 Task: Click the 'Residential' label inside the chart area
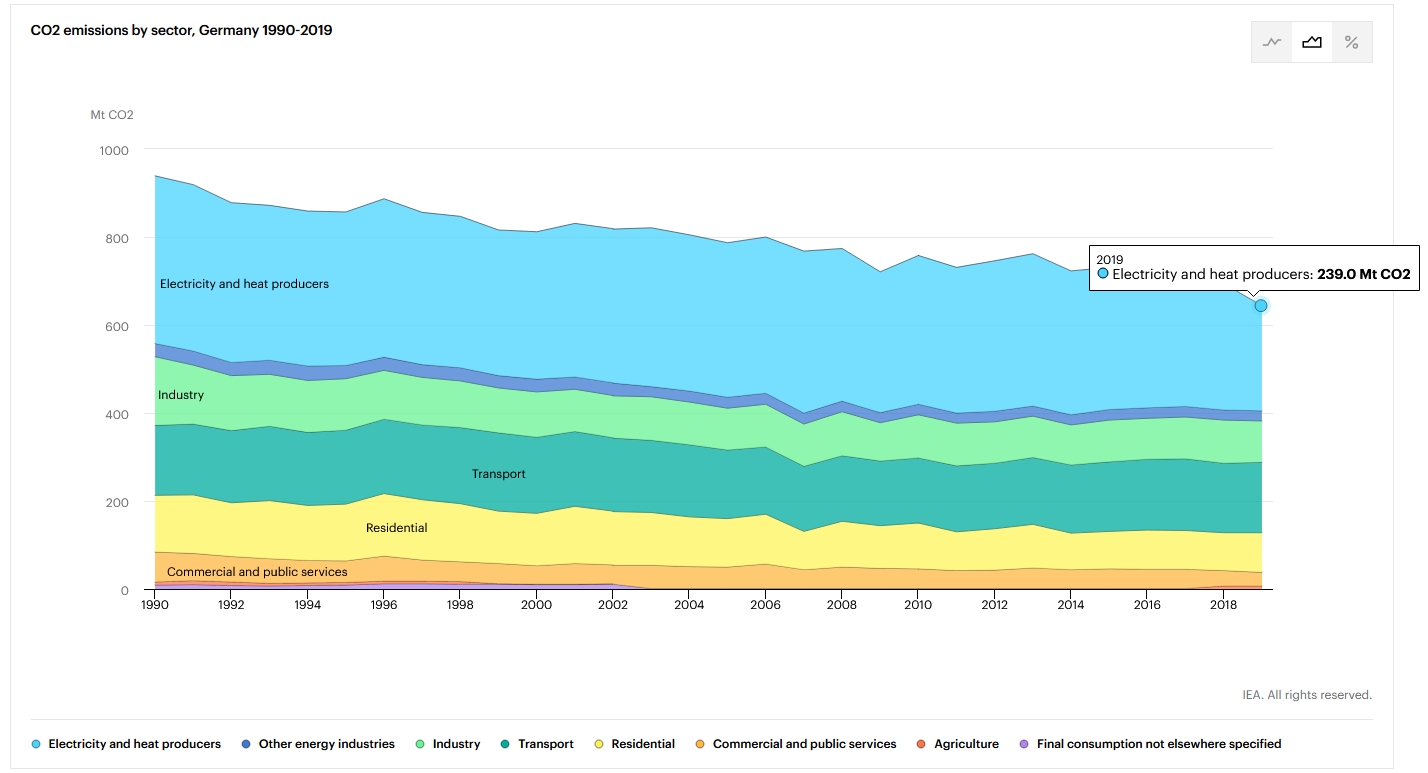click(x=397, y=528)
